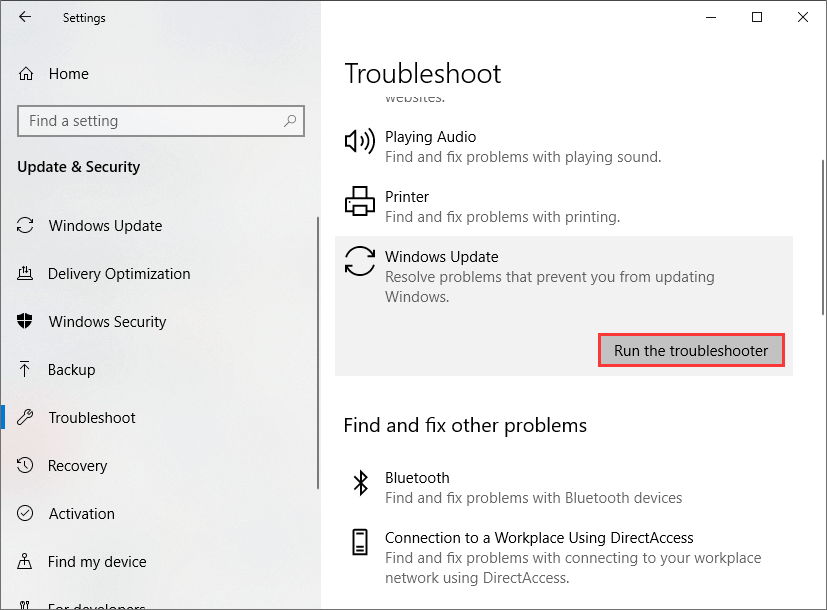This screenshot has height=610, width=827.
Task: Click the Delivery Optimization icon
Action: 26,274
